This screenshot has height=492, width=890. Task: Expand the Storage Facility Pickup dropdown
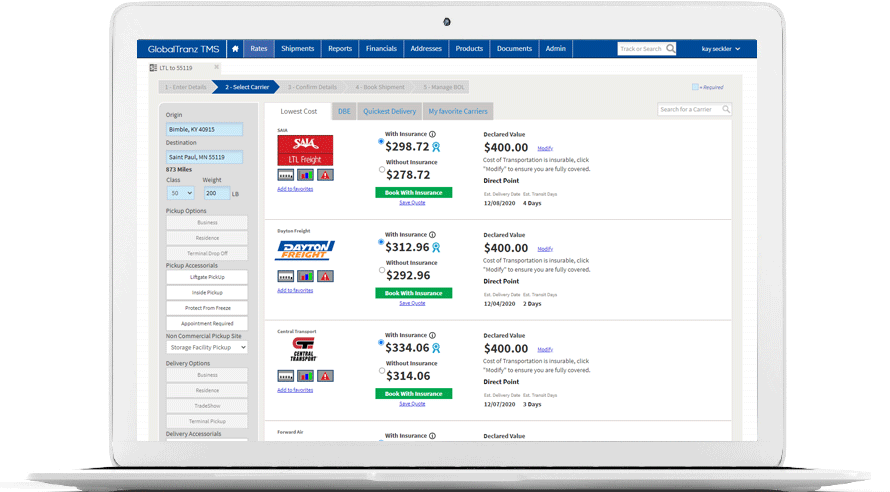tap(206, 348)
